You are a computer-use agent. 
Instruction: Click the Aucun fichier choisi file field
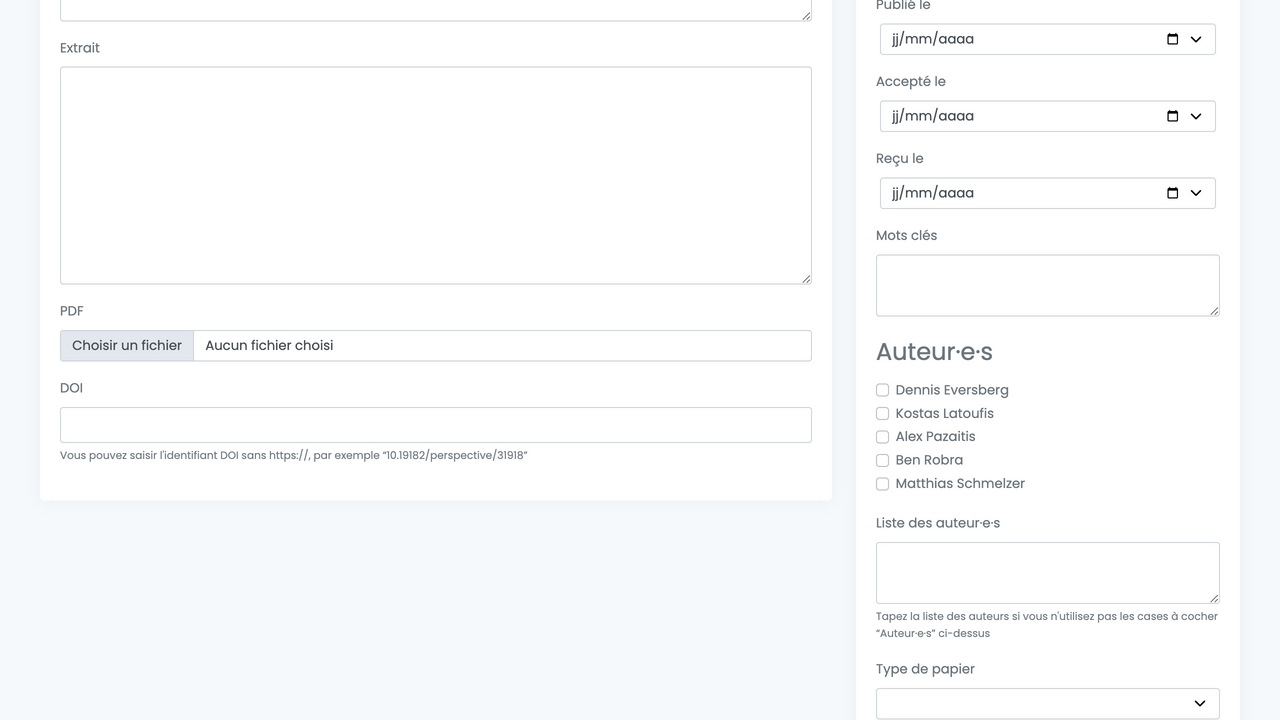coord(500,346)
